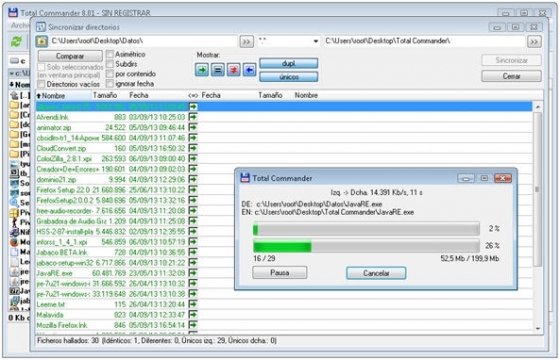Open right folder browse button

click(534, 42)
